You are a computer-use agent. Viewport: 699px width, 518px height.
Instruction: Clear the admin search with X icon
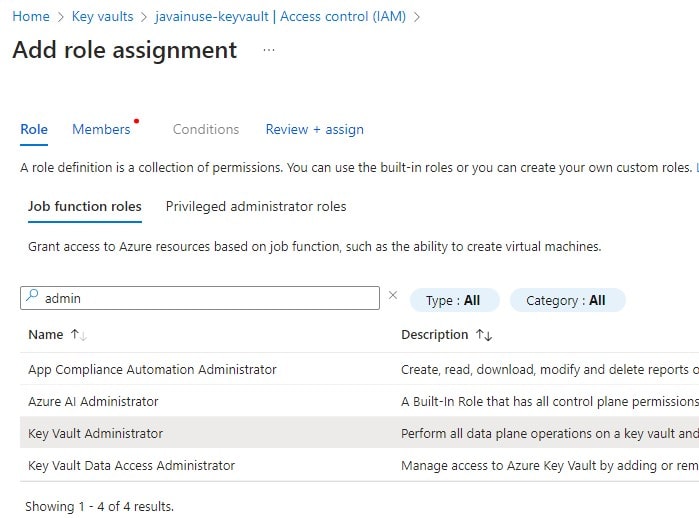pyautogui.click(x=393, y=295)
